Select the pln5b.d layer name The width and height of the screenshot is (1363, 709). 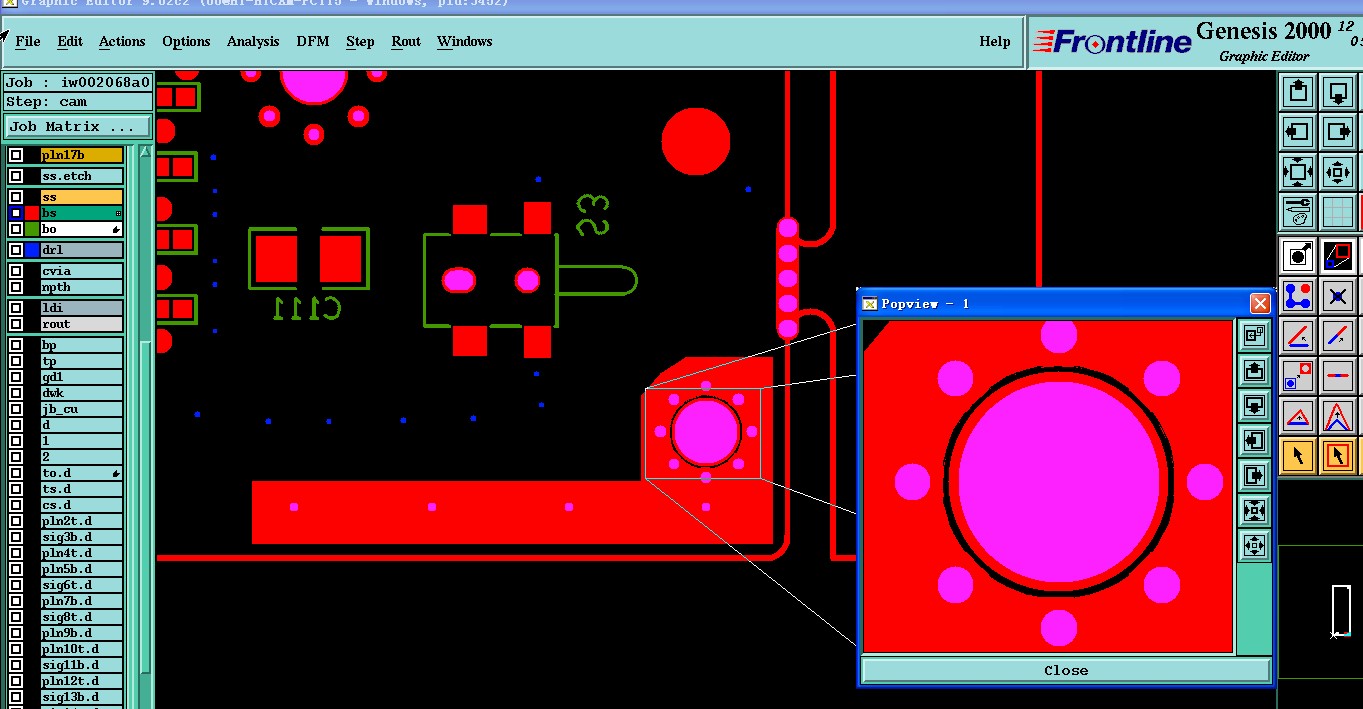82,569
